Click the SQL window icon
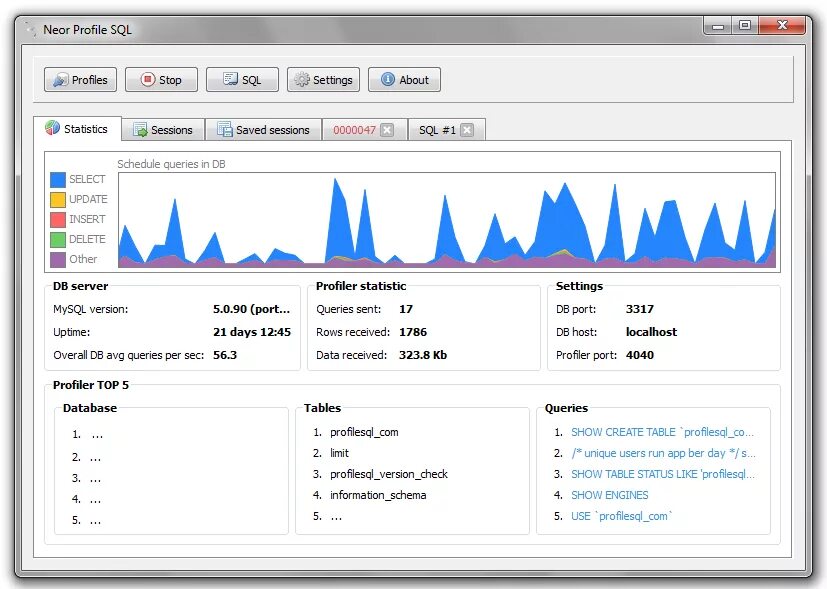Viewport: 827px width, 589px height. 230,79
